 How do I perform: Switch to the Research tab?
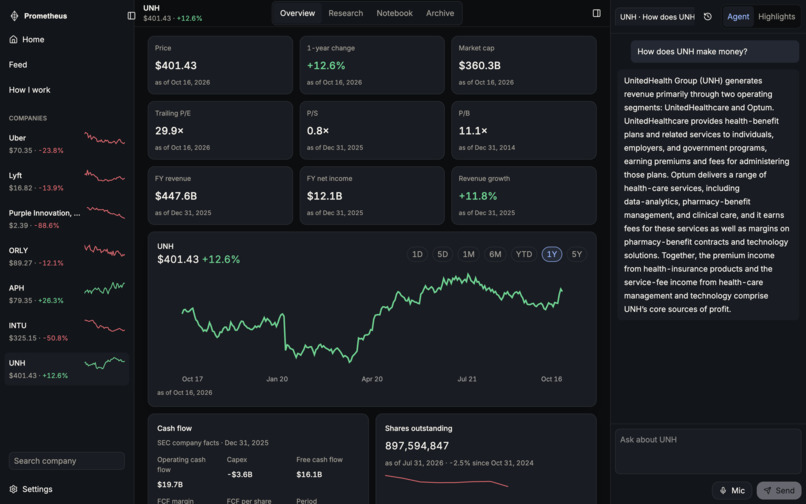(345, 13)
